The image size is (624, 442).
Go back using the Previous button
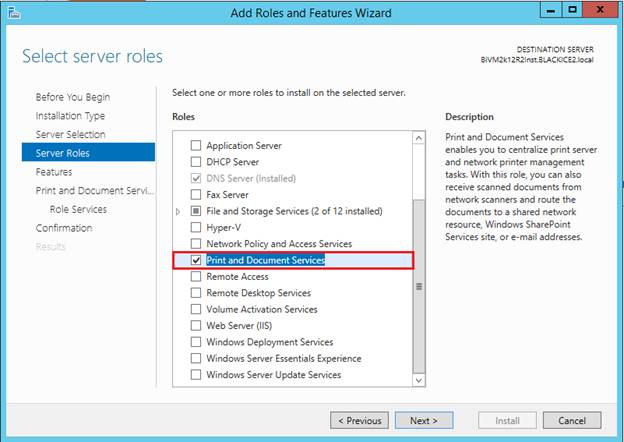pyautogui.click(x=359, y=421)
